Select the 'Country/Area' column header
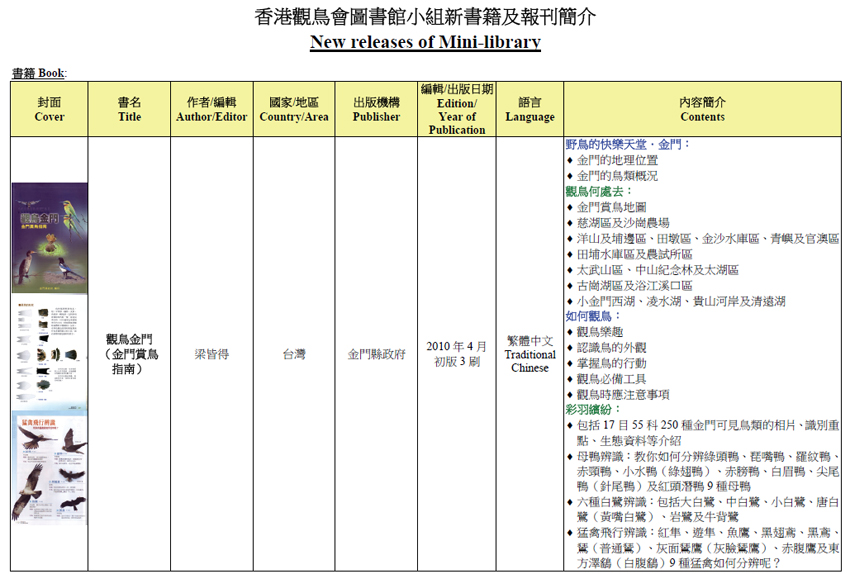850x574 pixels. [x=292, y=110]
